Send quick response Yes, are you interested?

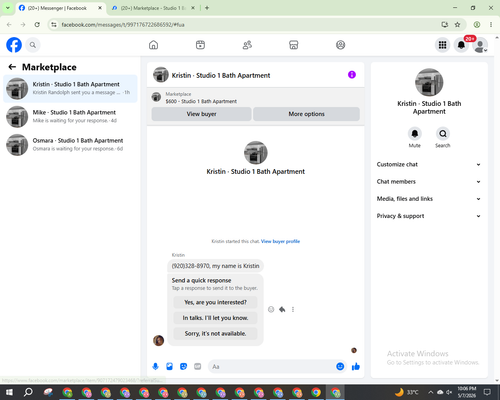click(x=215, y=302)
